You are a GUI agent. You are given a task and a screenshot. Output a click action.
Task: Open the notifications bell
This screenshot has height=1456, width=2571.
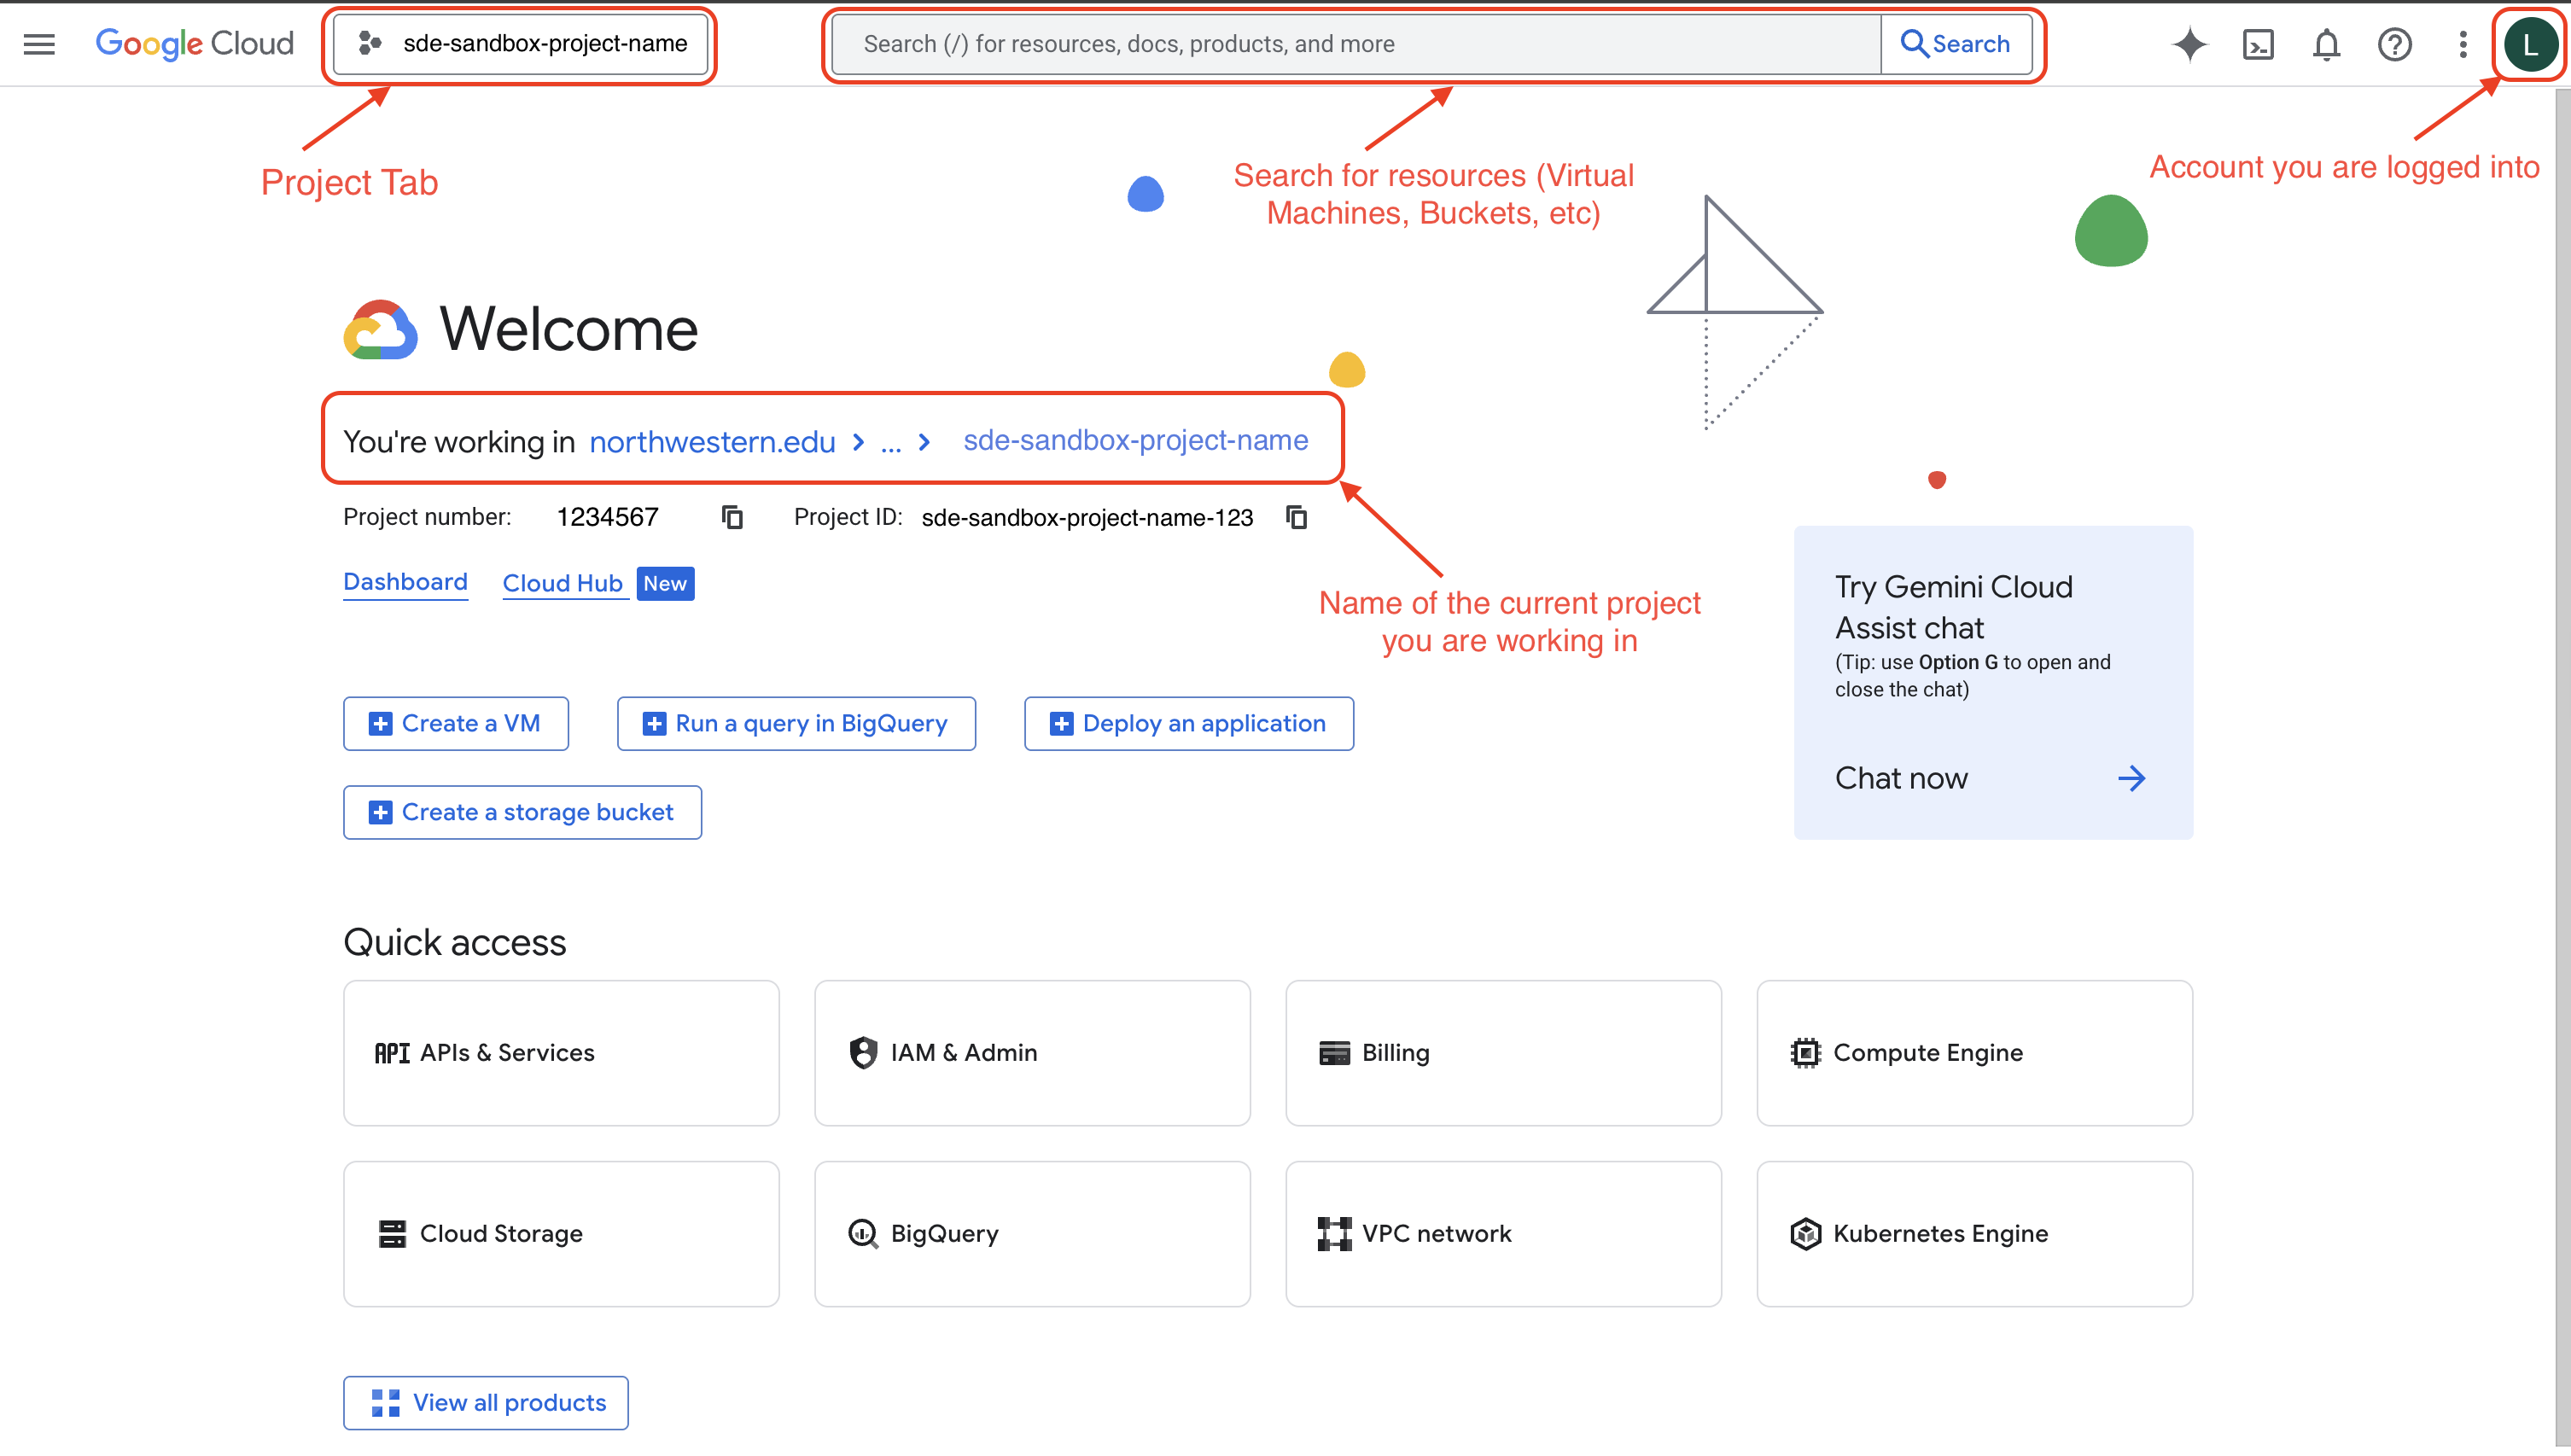2326,44
